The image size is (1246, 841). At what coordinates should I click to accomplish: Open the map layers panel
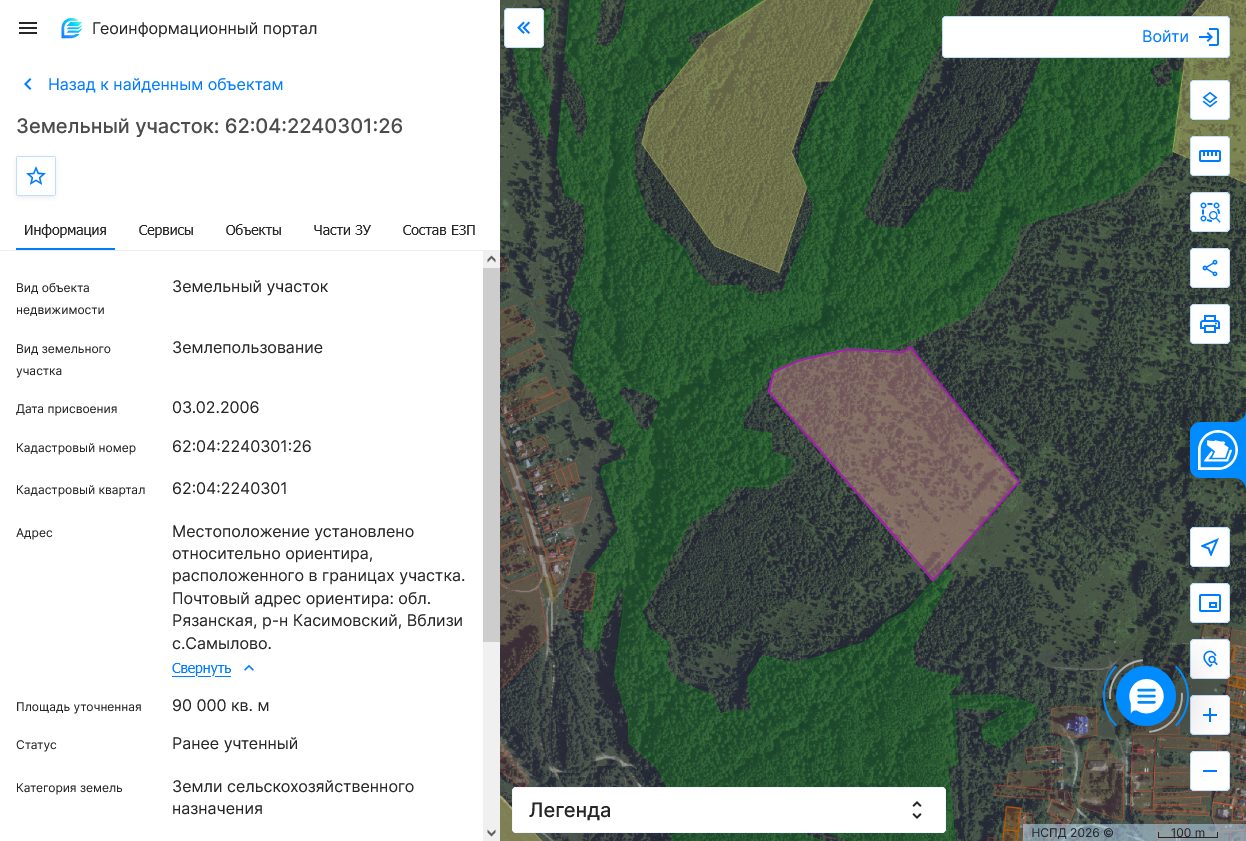click(1210, 100)
